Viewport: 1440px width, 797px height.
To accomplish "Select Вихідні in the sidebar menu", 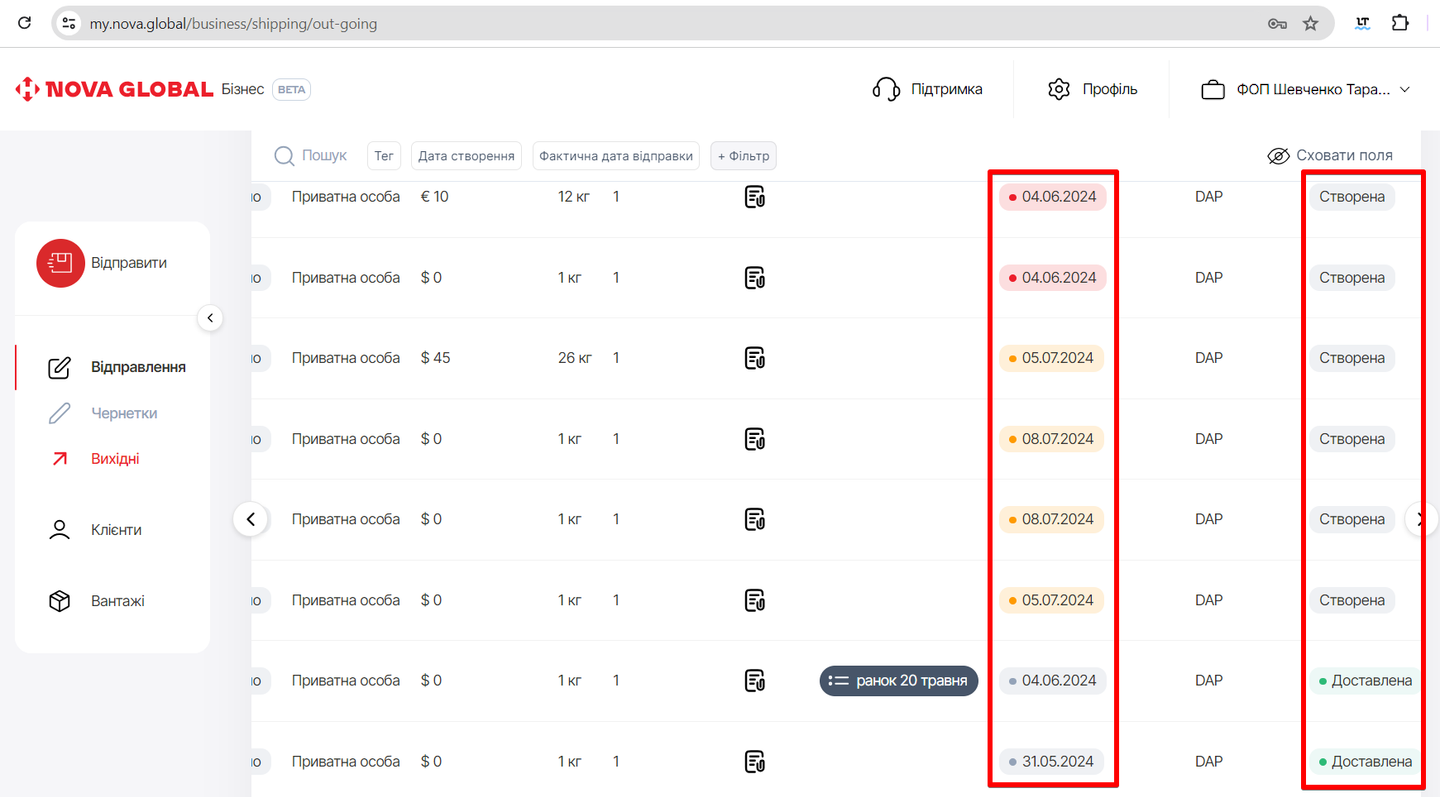I will click(115, 459).
